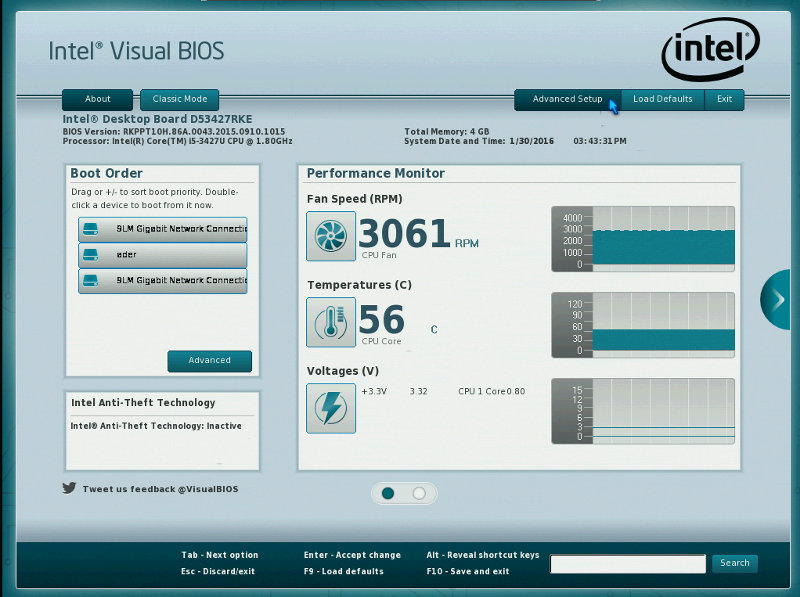The width and height of the screenshot is (800, 597).
Task: Click the Exit button
Action: click(x=724, y=100)
